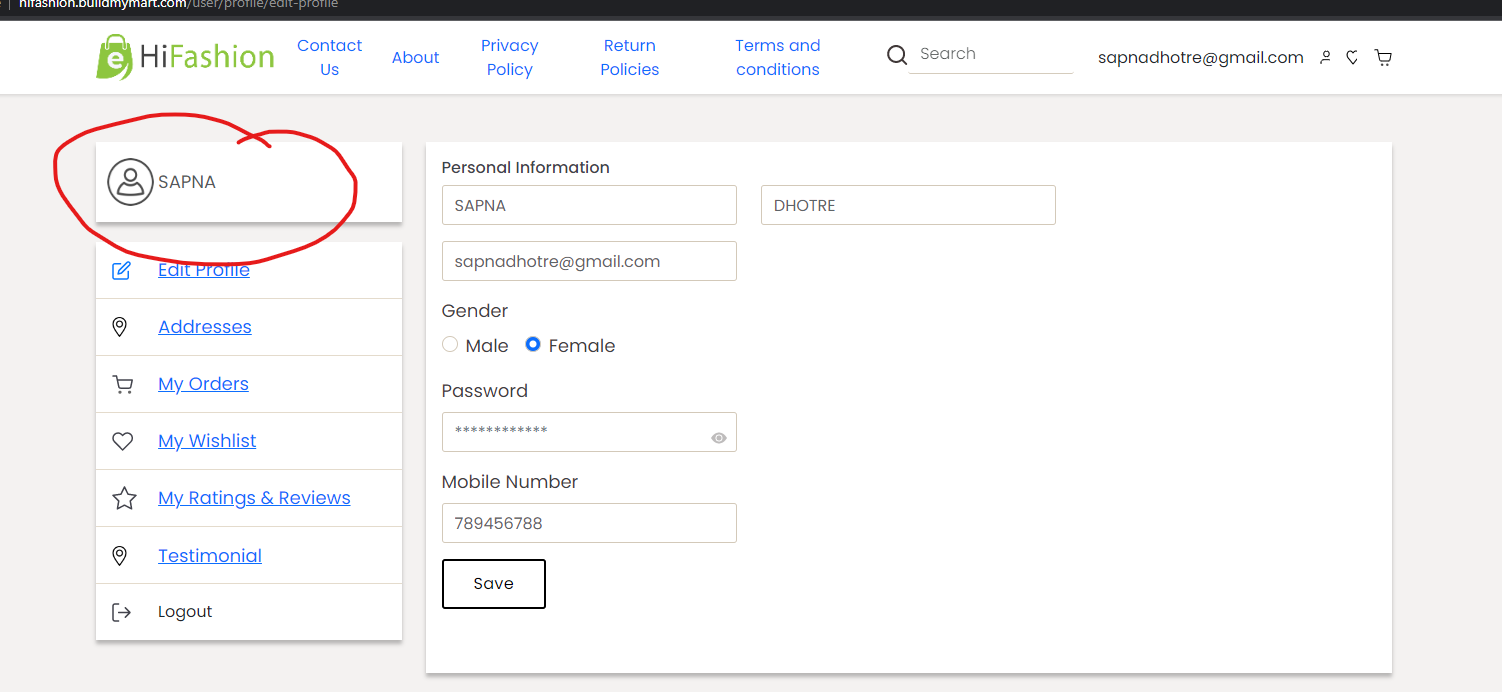
Task: Click the HiFashion logo
Action: point(186,57)
